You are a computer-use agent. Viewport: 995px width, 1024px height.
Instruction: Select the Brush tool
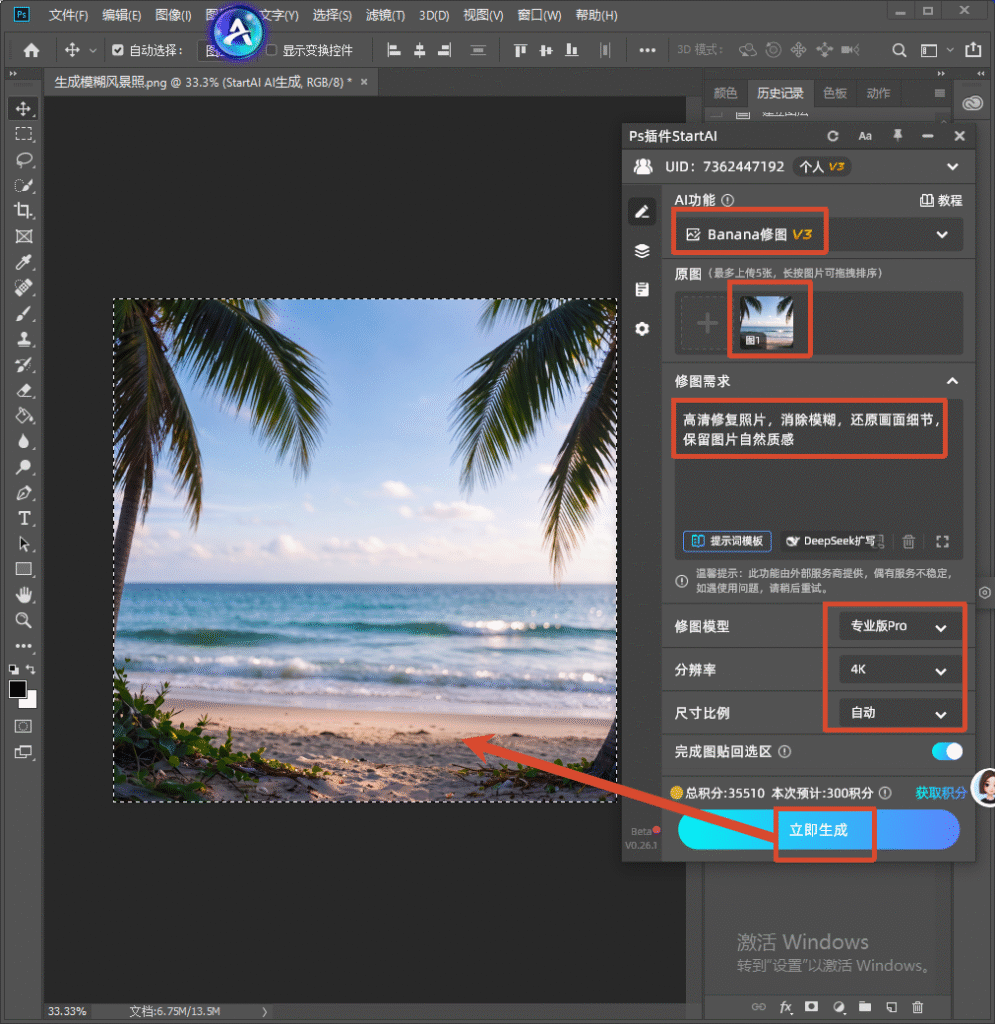[24, 313]
